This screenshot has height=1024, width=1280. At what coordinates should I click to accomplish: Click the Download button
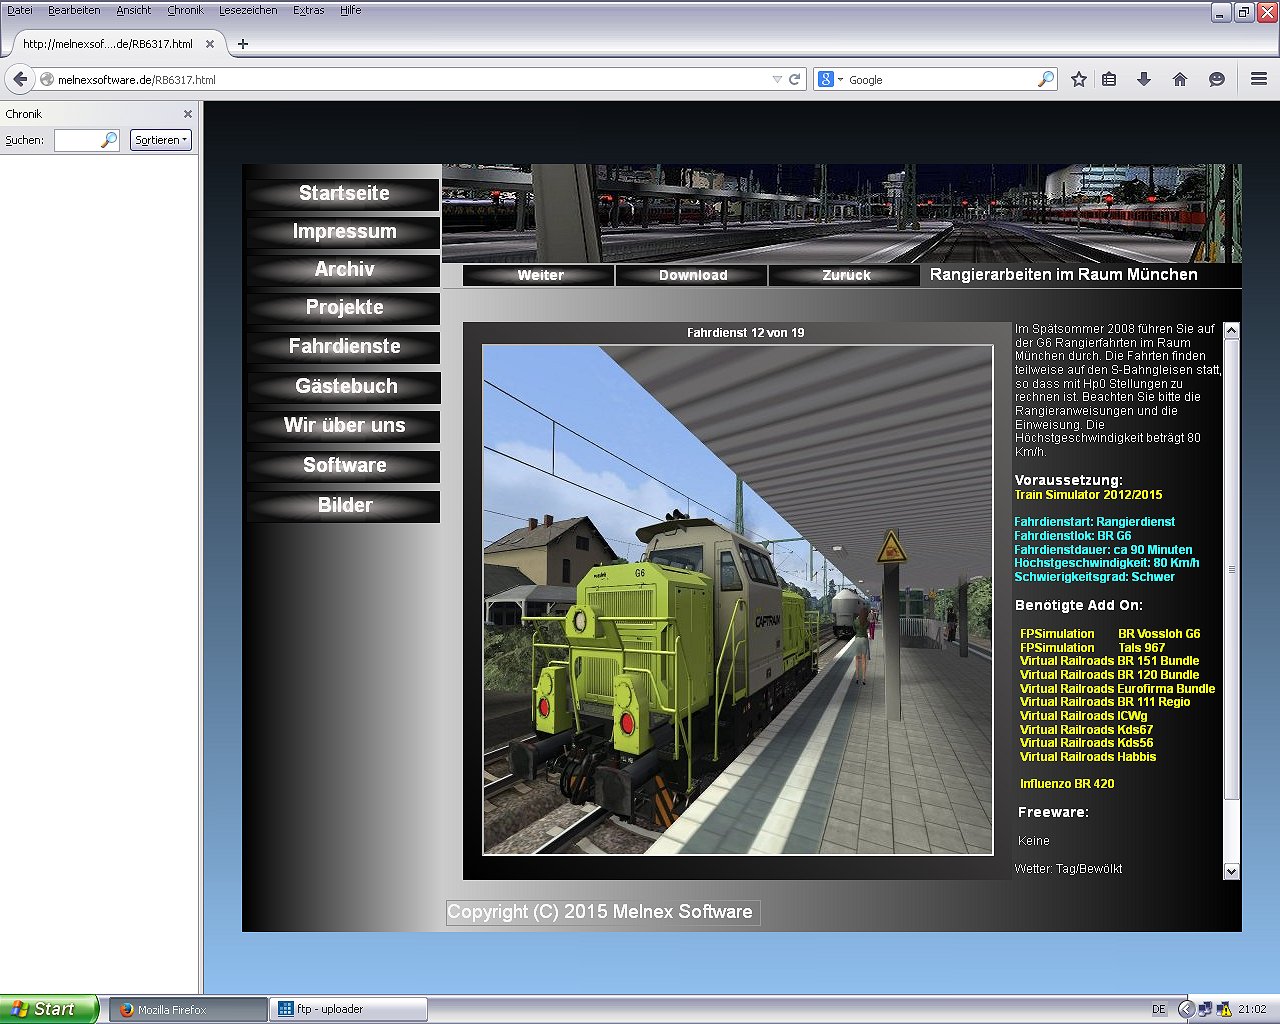point(693,275)
